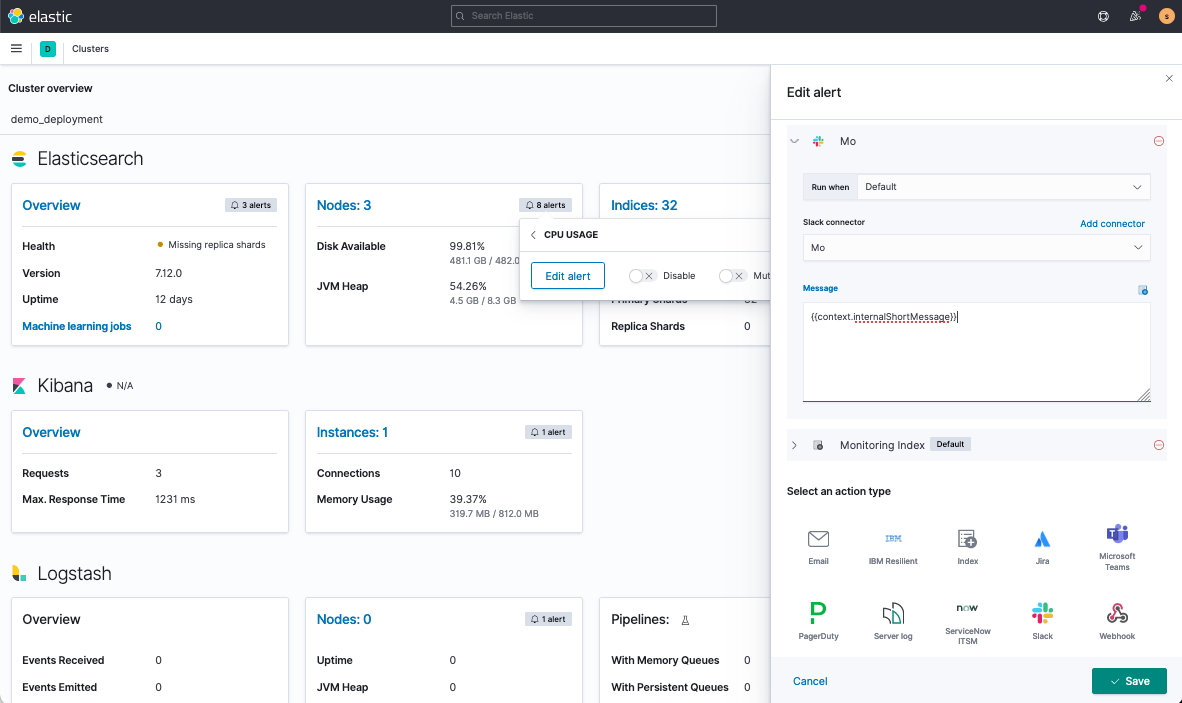Go back from CPU USAGE popover
The image size is (1182, 703).
tap(533, 235)
